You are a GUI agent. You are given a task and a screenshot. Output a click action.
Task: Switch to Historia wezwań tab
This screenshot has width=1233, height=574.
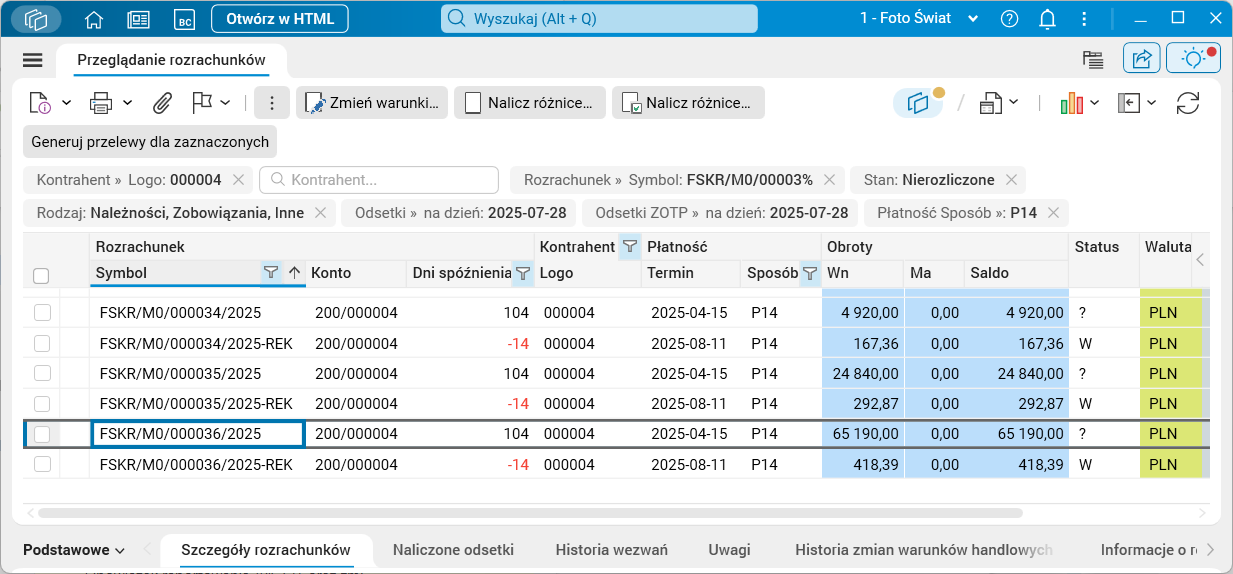pos(611,550)
